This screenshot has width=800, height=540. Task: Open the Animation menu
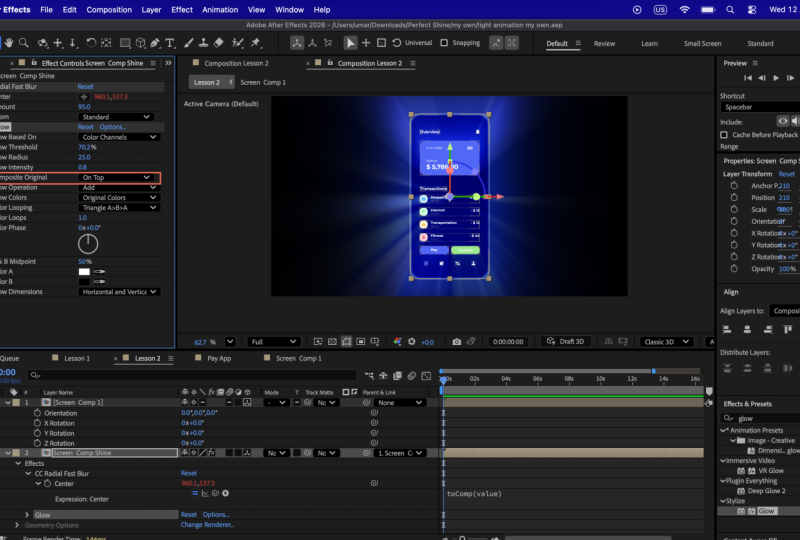pos(220,10)
